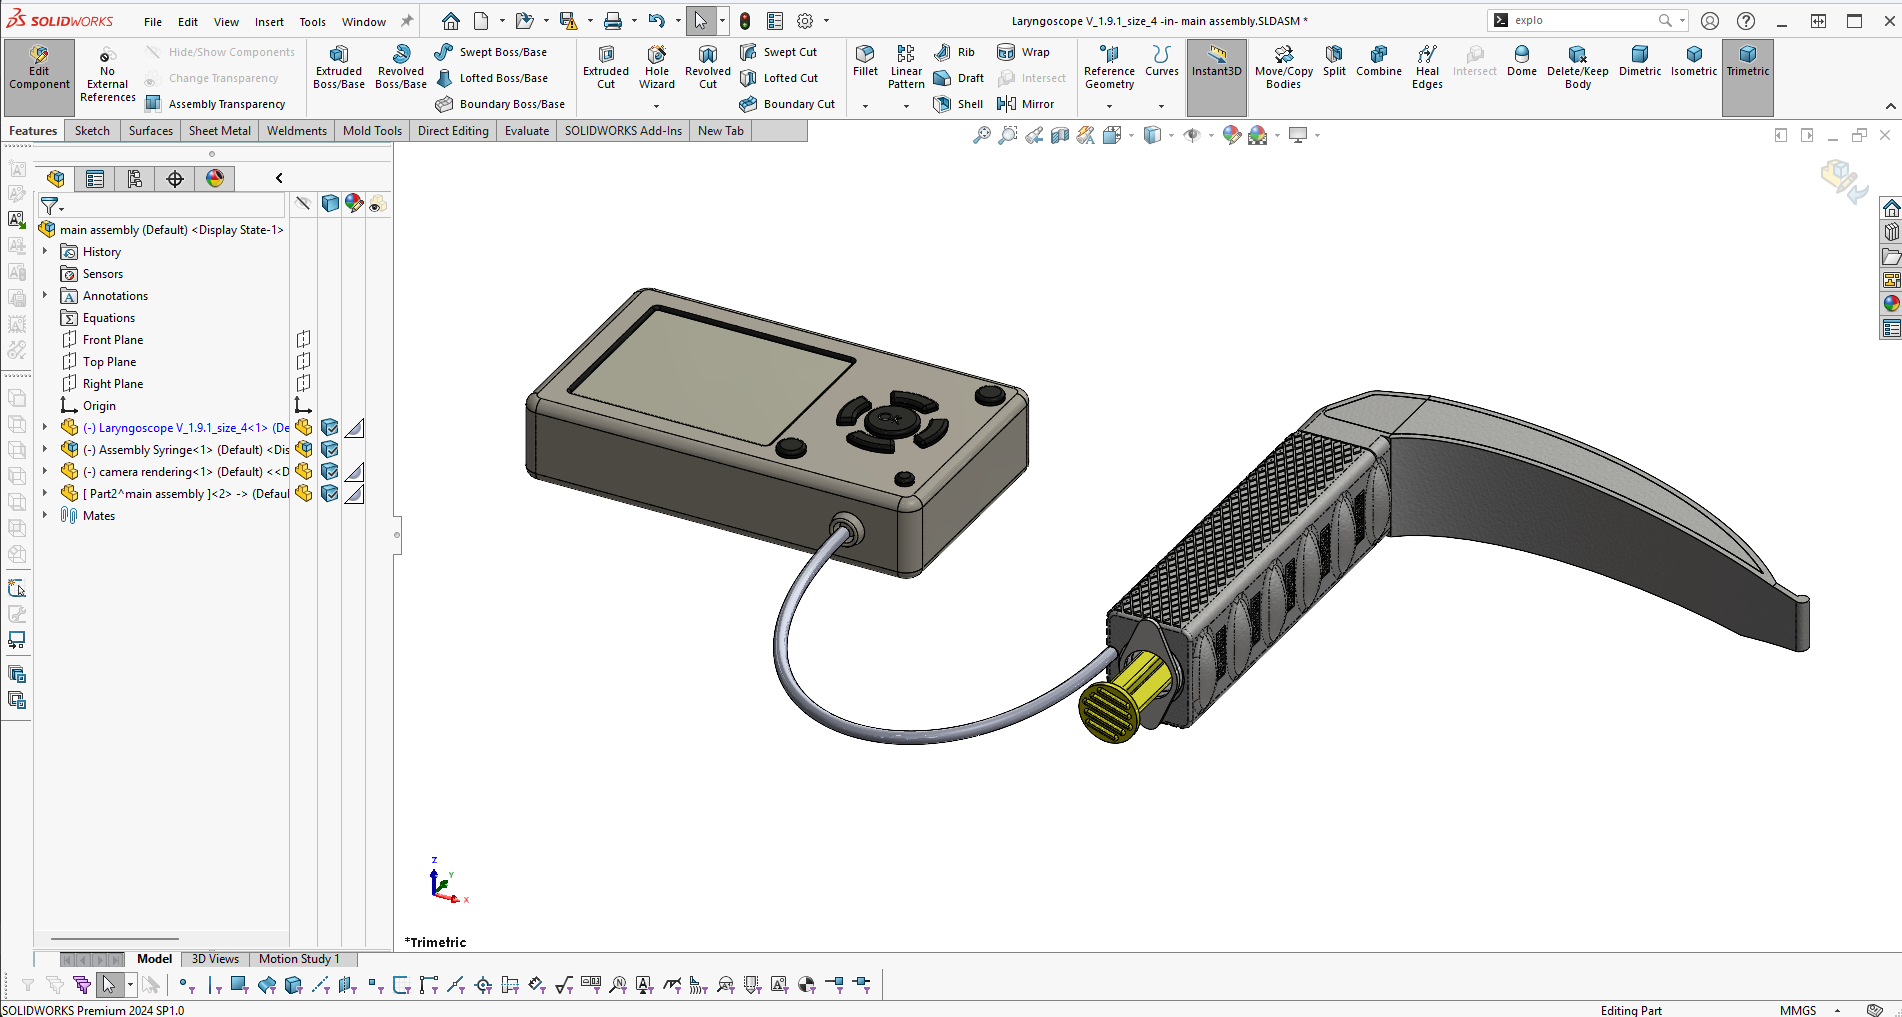Select Extruded Boss/Base tool
1902x1017 pixels.
339,68
